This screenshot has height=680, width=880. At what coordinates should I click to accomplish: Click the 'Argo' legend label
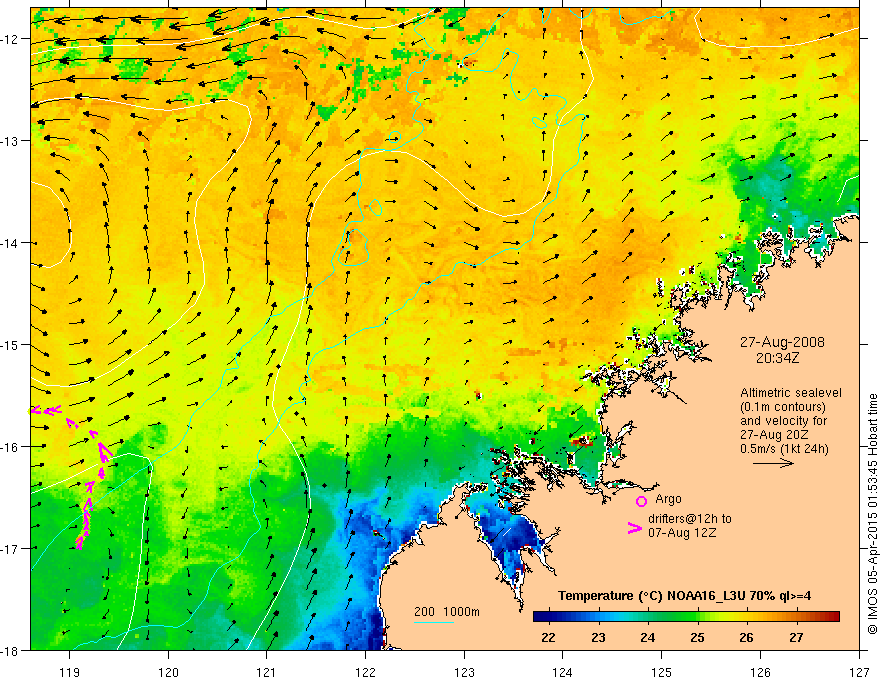[x=668, y=499]
